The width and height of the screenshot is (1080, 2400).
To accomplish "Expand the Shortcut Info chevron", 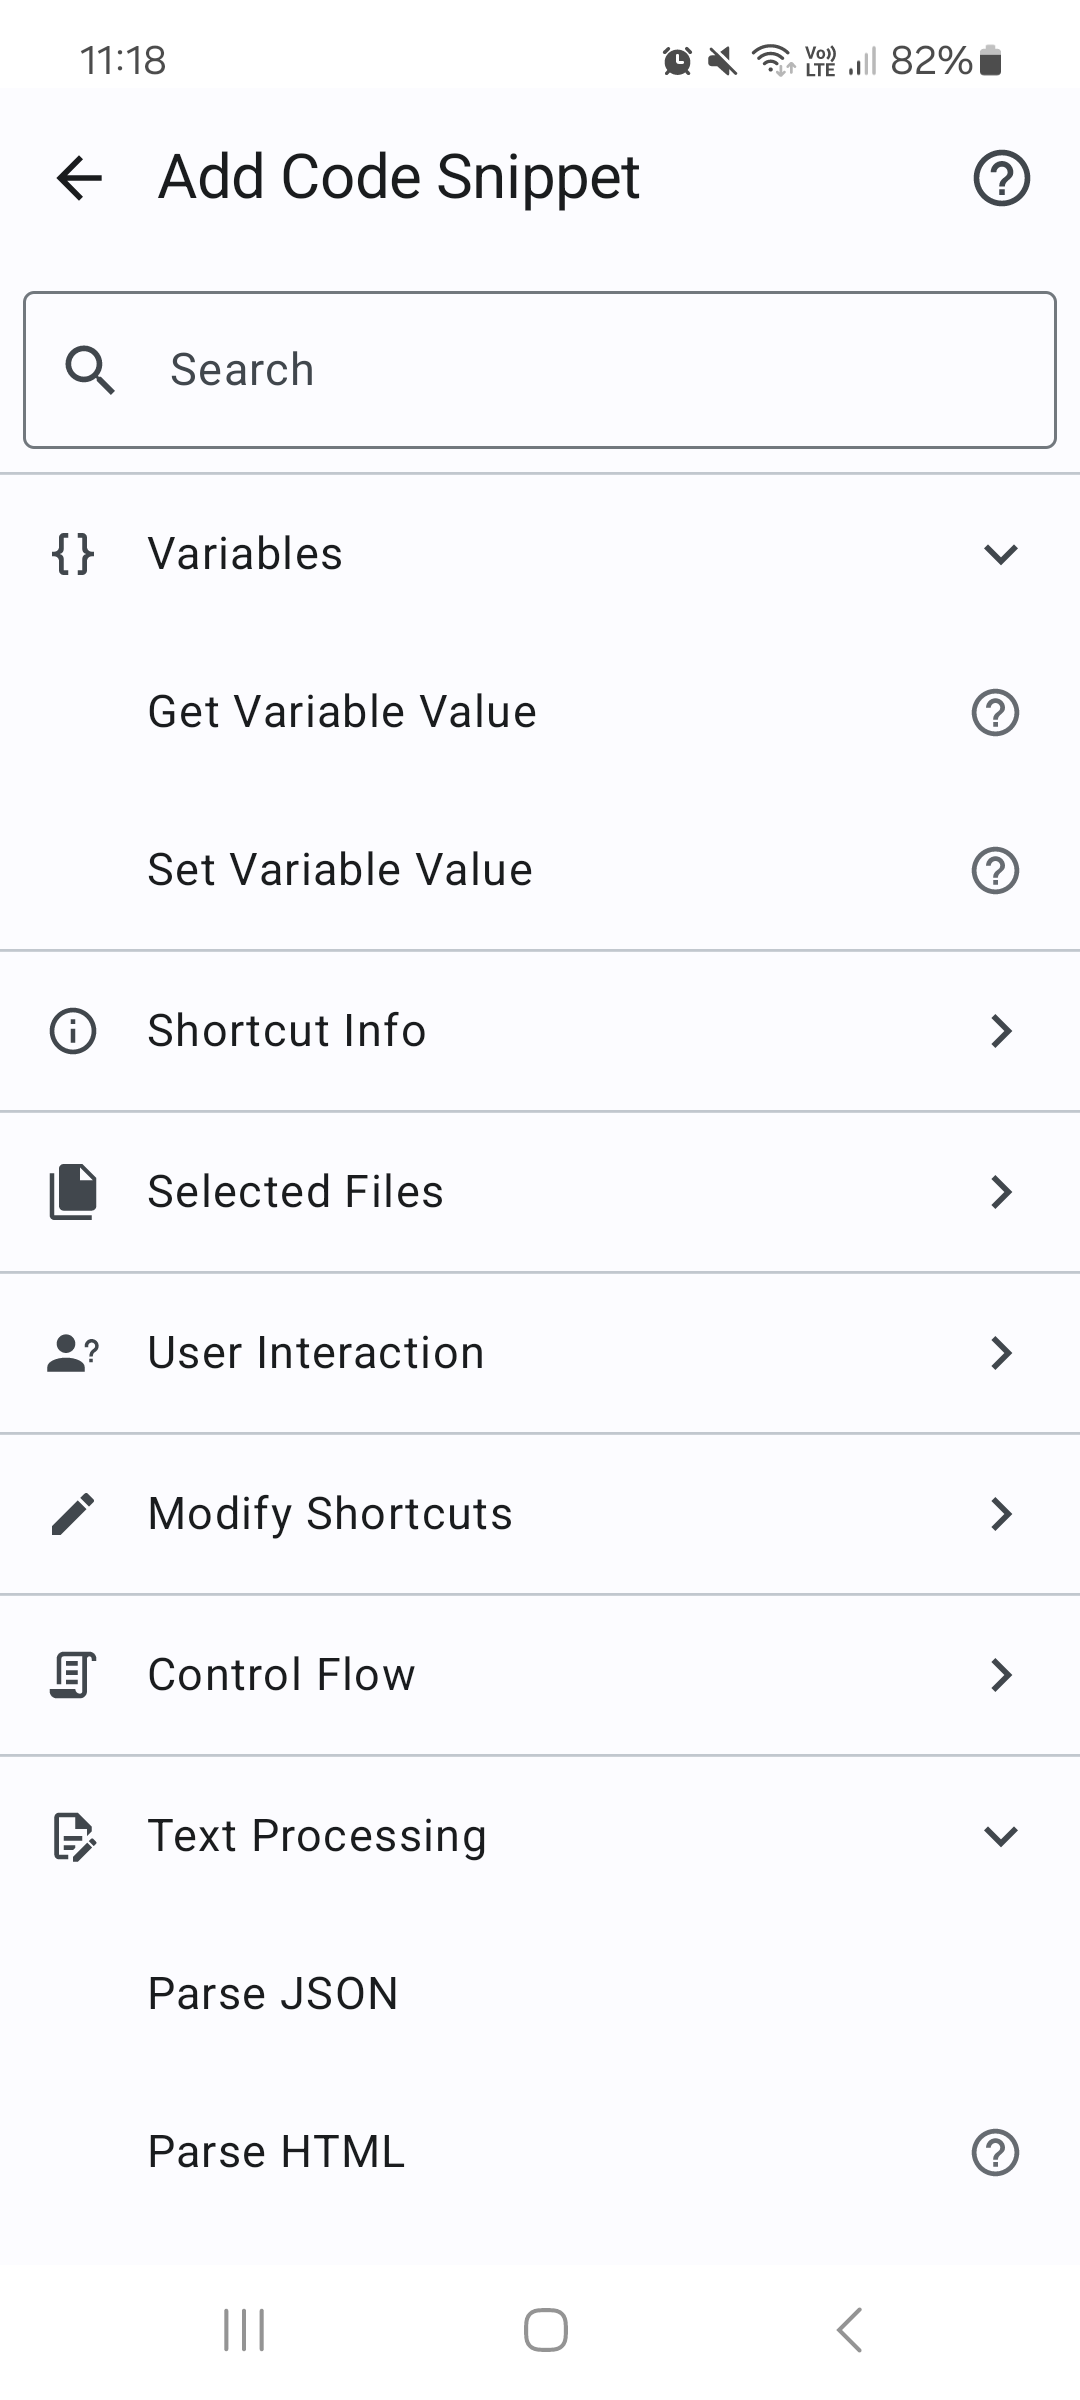I will 1000,1031.
